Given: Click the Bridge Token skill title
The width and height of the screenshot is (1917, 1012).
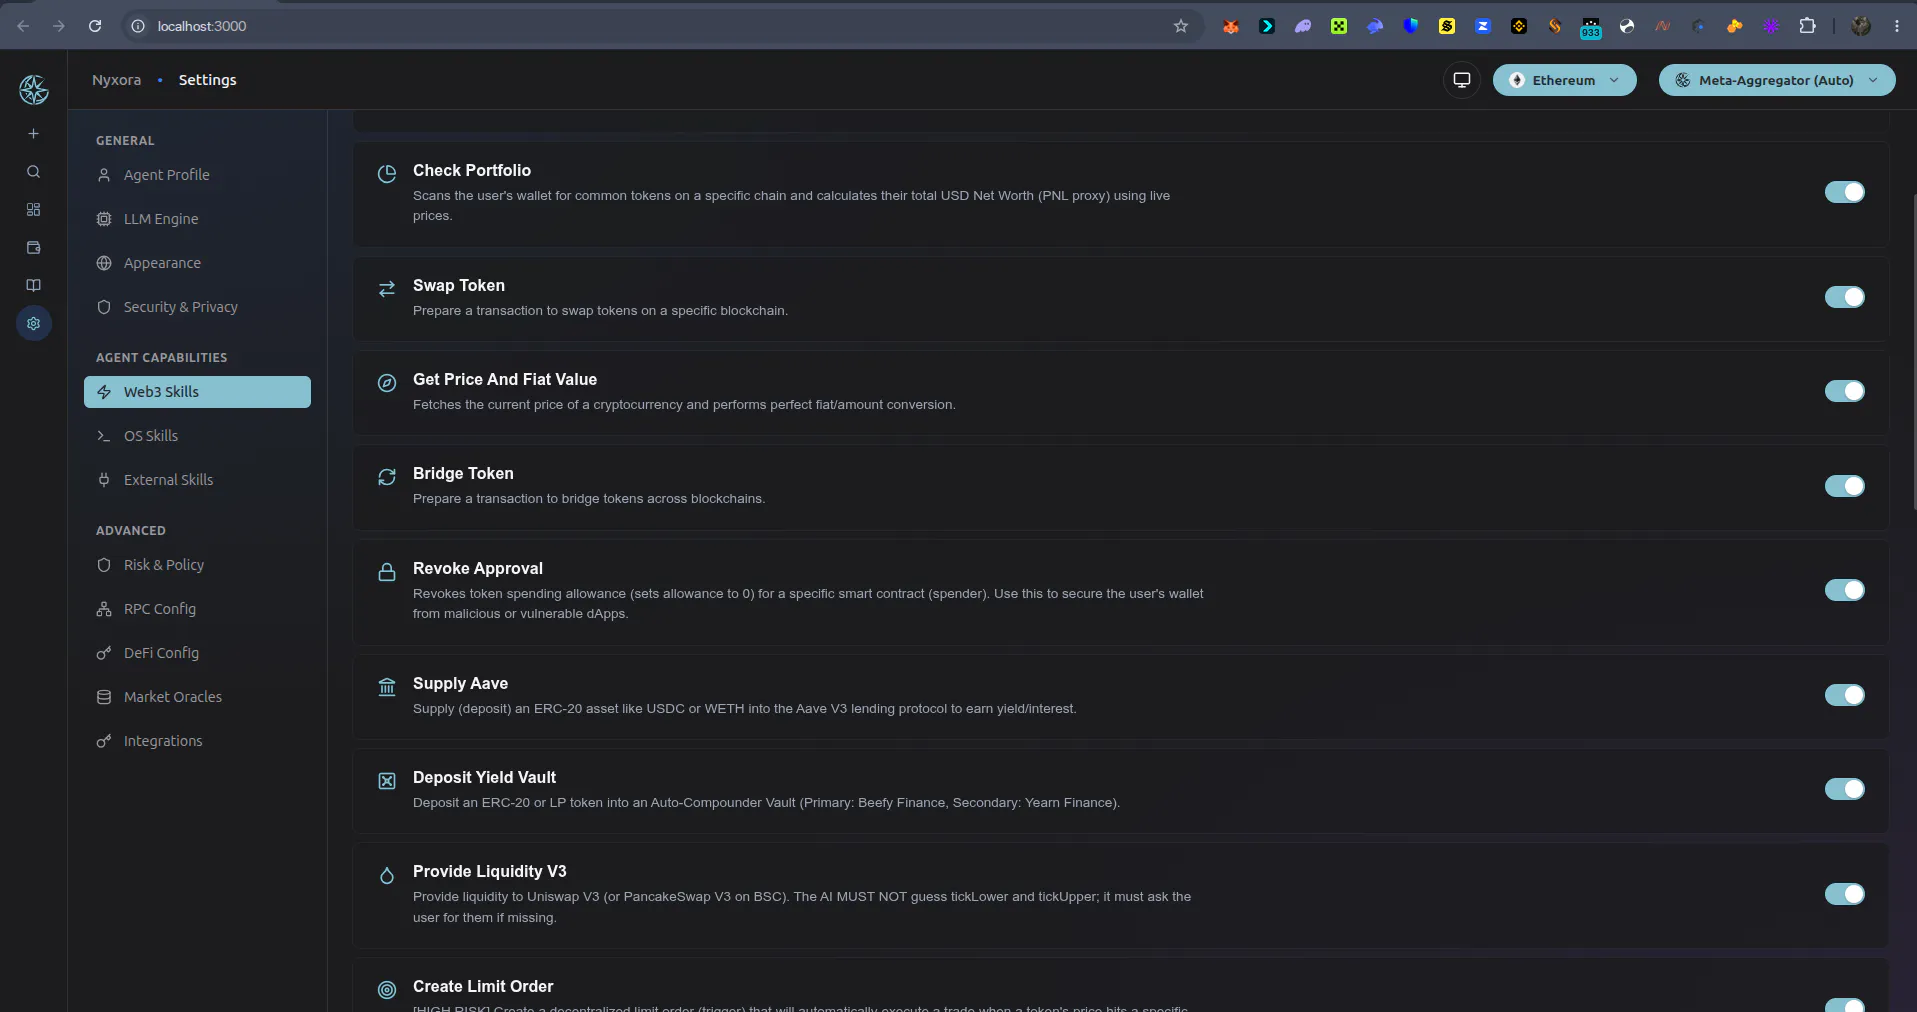Looking at the screenshot, I should tap(463, 474).
